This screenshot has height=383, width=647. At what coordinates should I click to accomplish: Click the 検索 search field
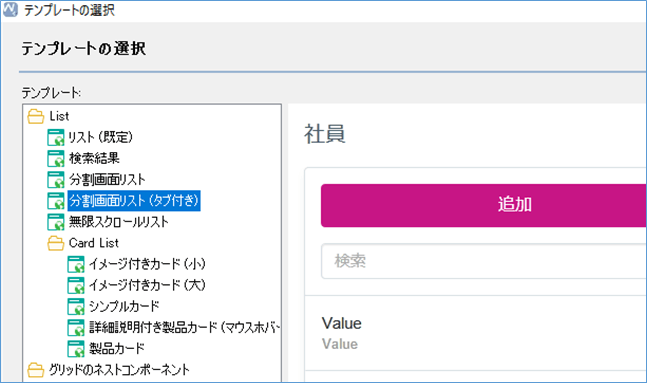(484, 261)
